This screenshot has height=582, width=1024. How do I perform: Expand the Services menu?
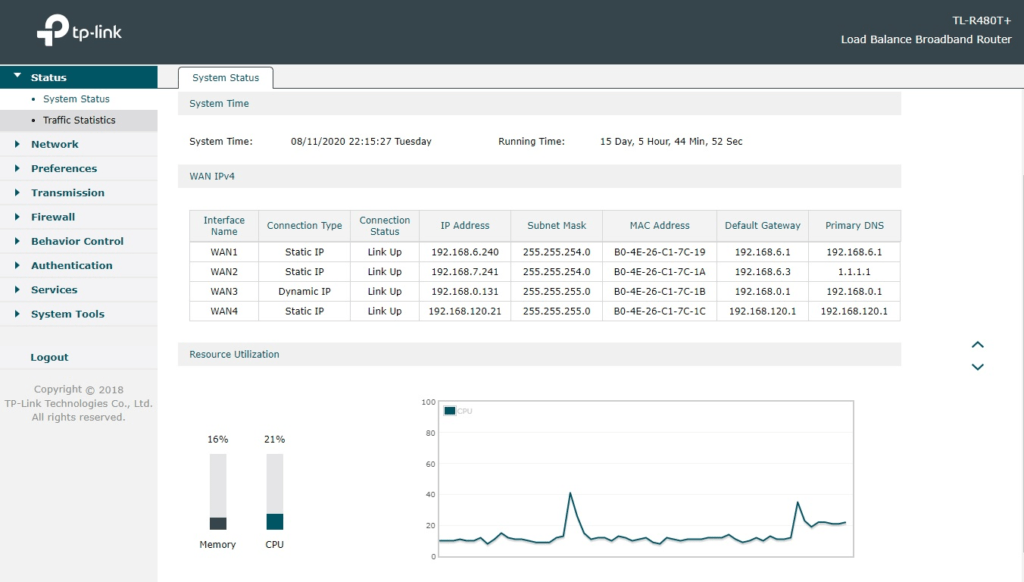coord(54,290)
